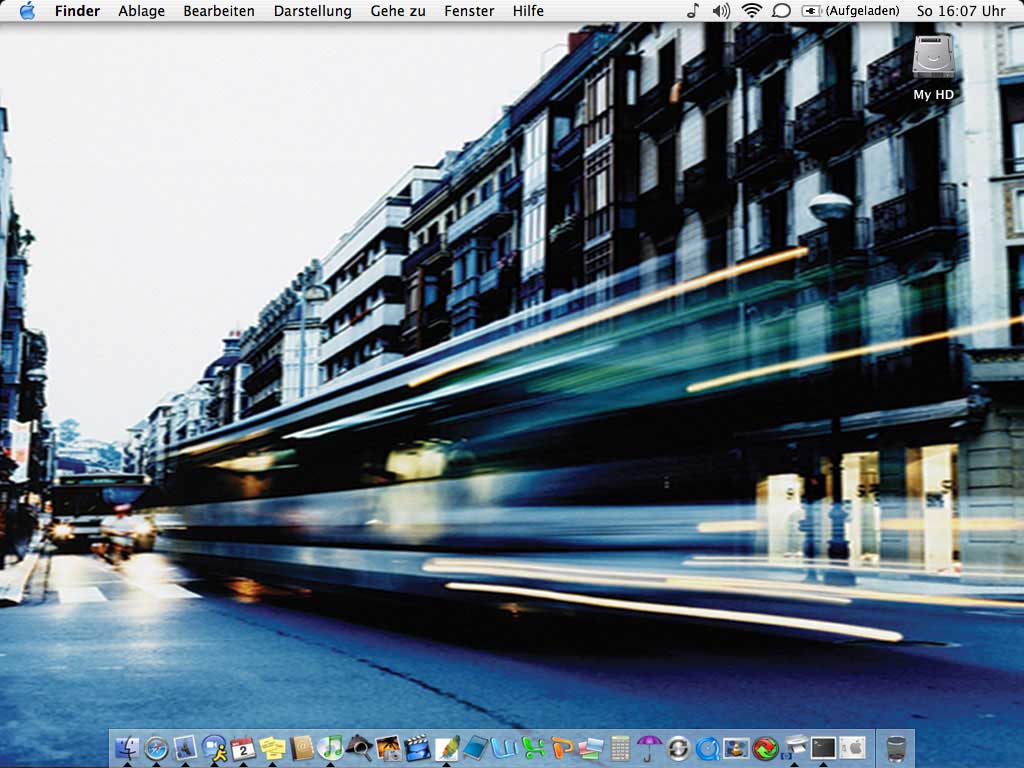Open the Hilfe menu

pyautogui.click(x=528, y=11)
